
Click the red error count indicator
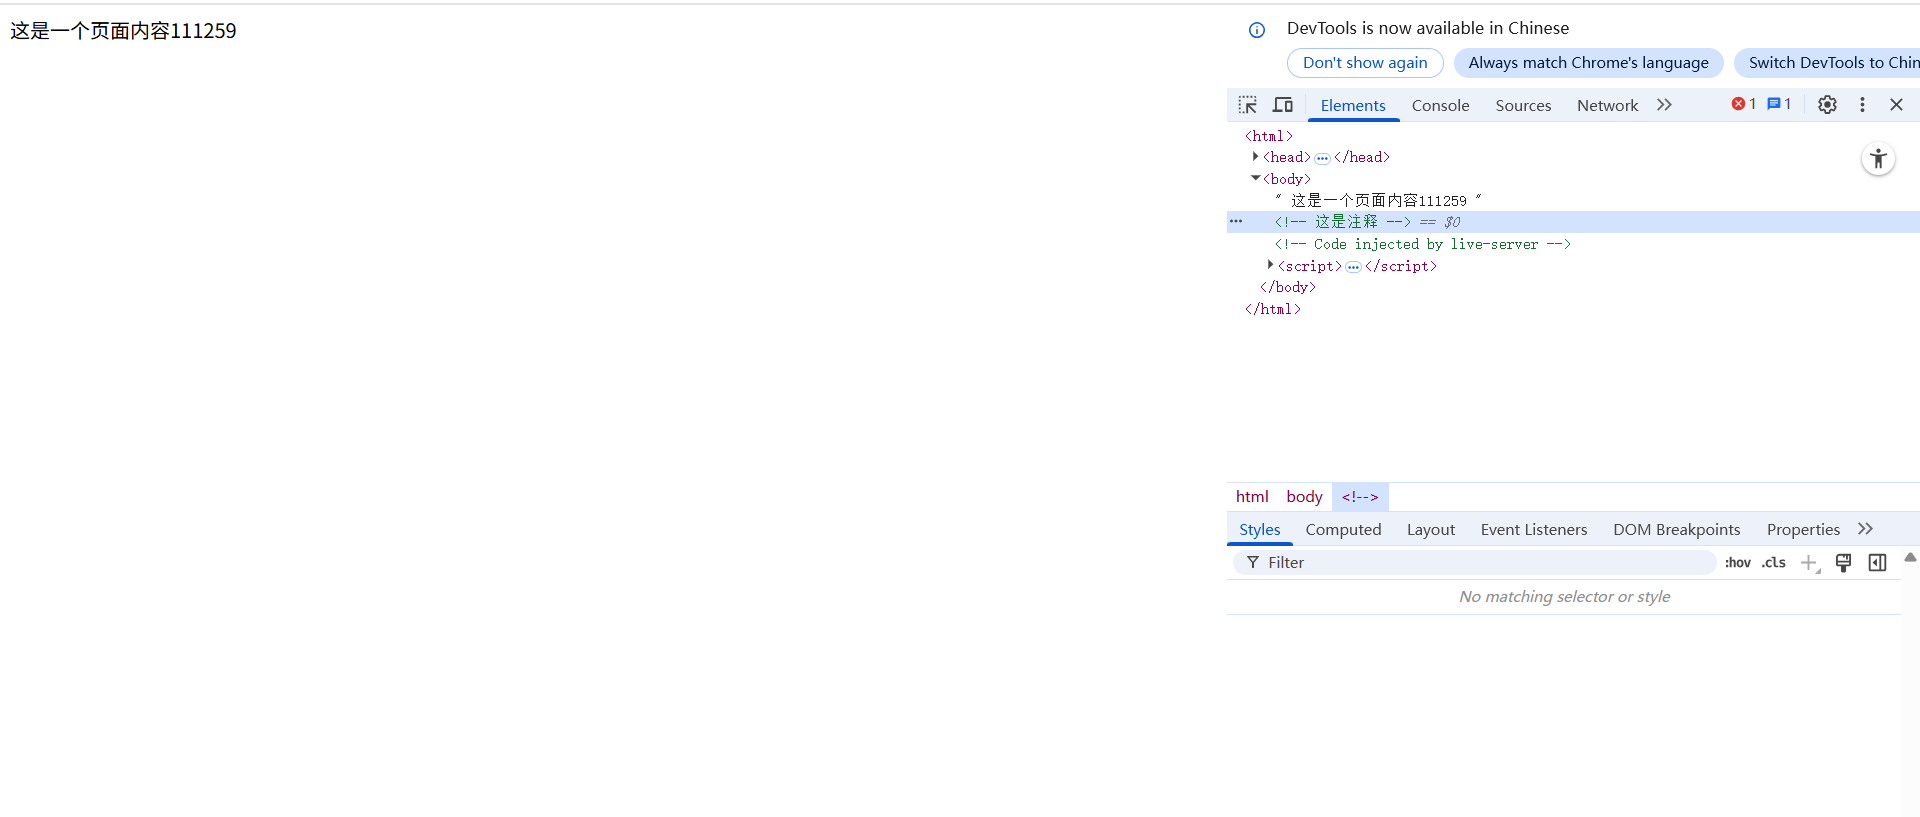pyautogui.click(x=1744, y=104)
